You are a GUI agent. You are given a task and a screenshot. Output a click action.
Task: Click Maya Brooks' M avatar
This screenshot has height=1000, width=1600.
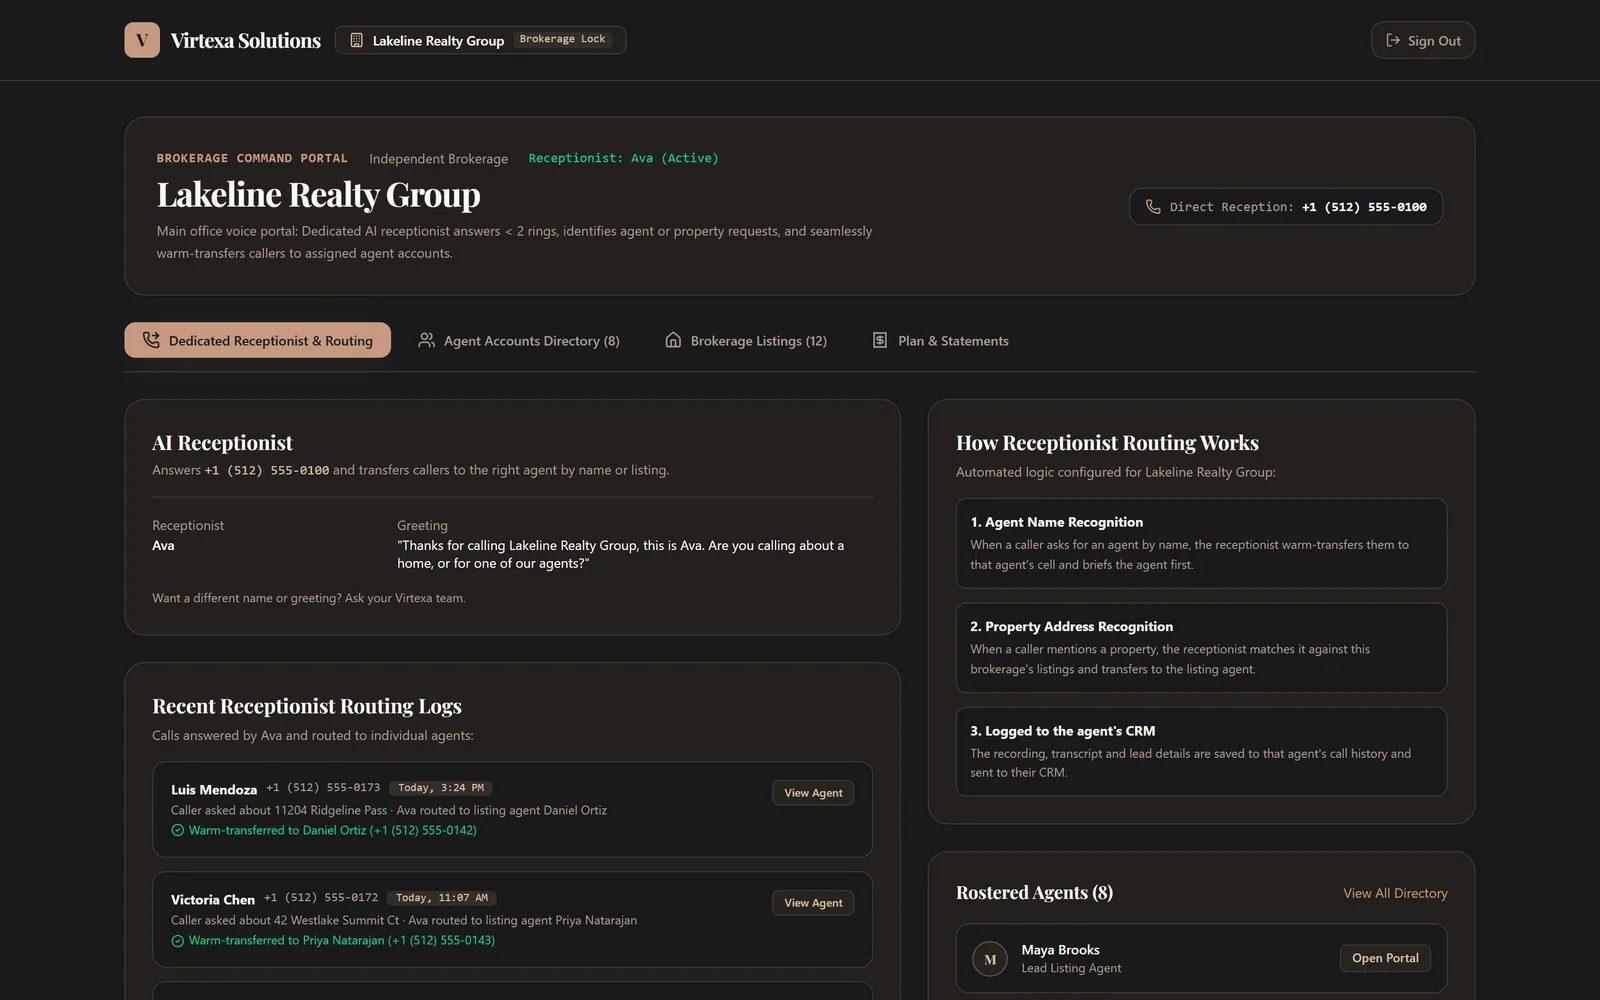tap(990, 959)
